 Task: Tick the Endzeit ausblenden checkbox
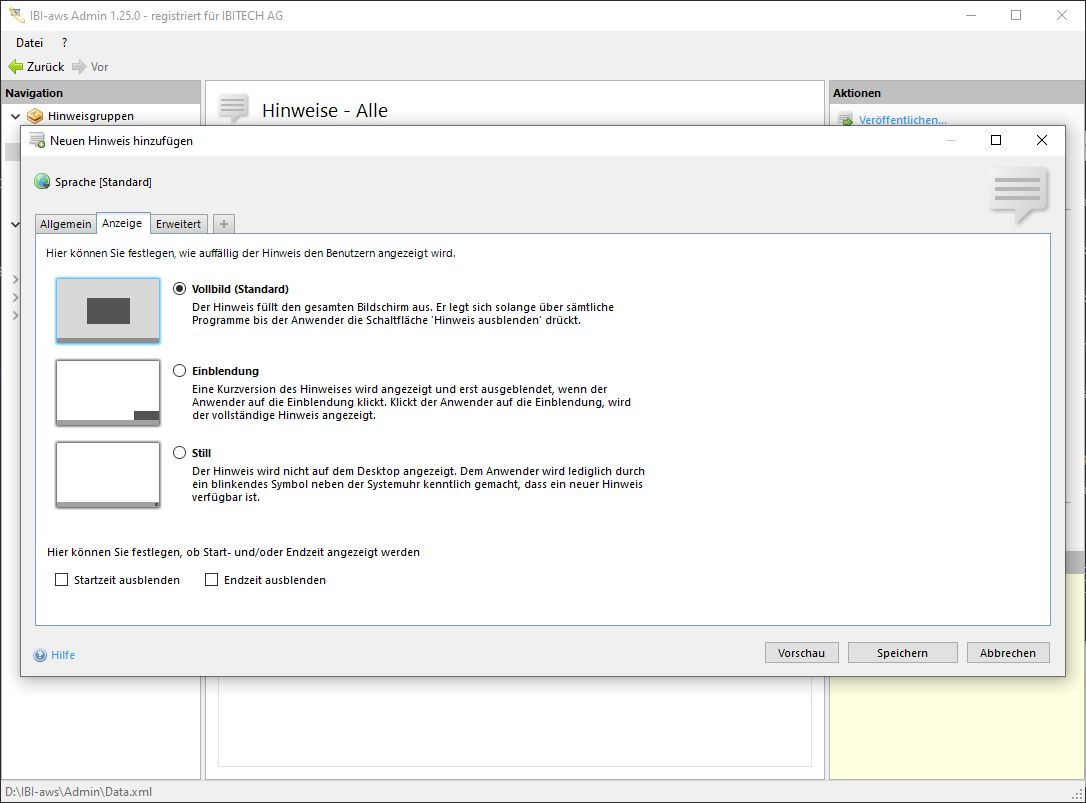coord(212,580)
